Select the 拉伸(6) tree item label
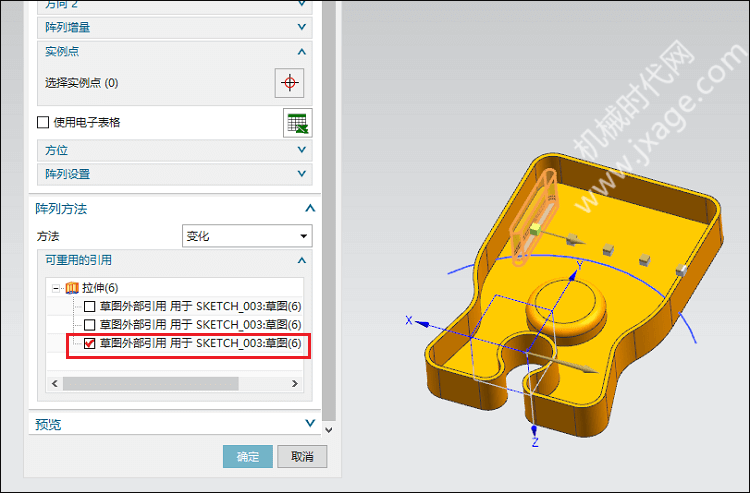This screenshot has width=750, height=493. [100, 288]
